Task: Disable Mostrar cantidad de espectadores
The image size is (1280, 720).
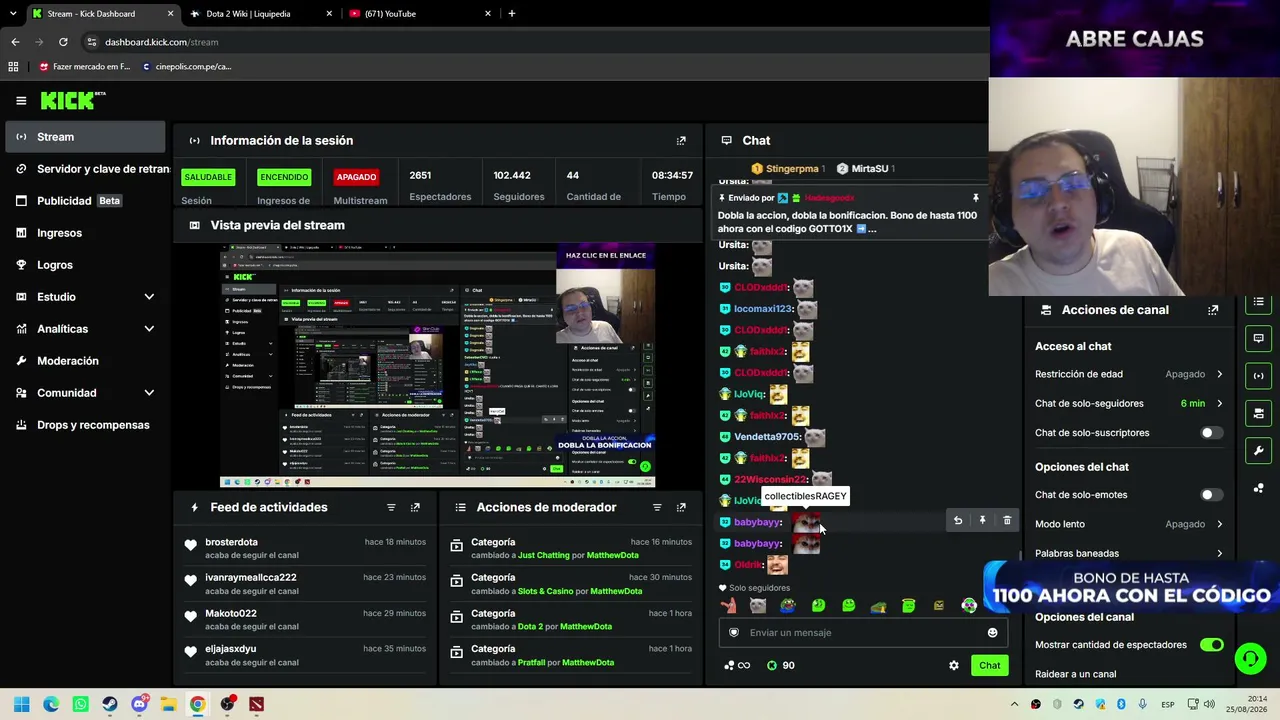Action: (x=1211, y=645)
